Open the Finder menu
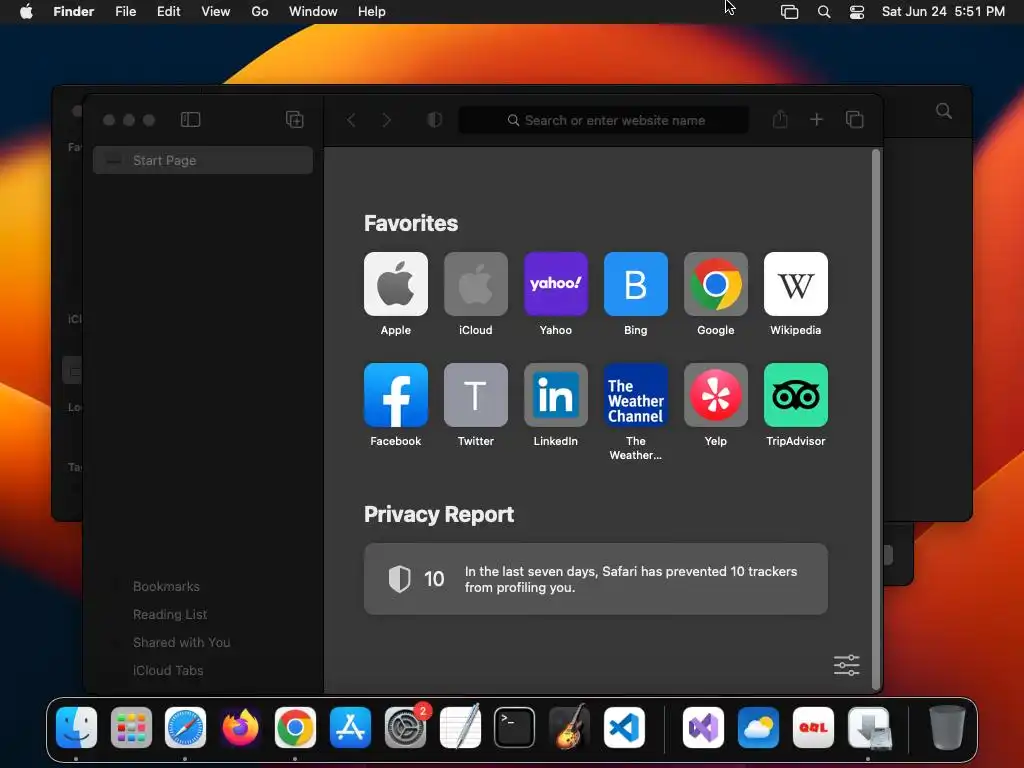Viewport: 1024px width, 768px height. point(74,11)
